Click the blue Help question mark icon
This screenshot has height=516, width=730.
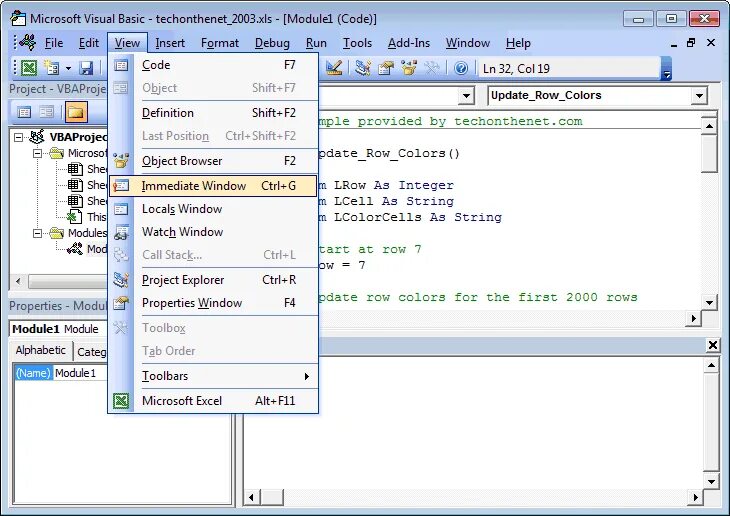(461, 68)
